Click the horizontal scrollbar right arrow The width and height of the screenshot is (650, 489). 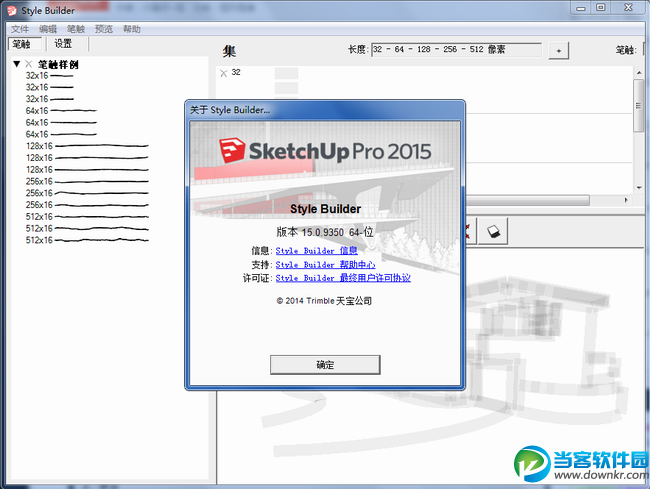coord(626,200)
